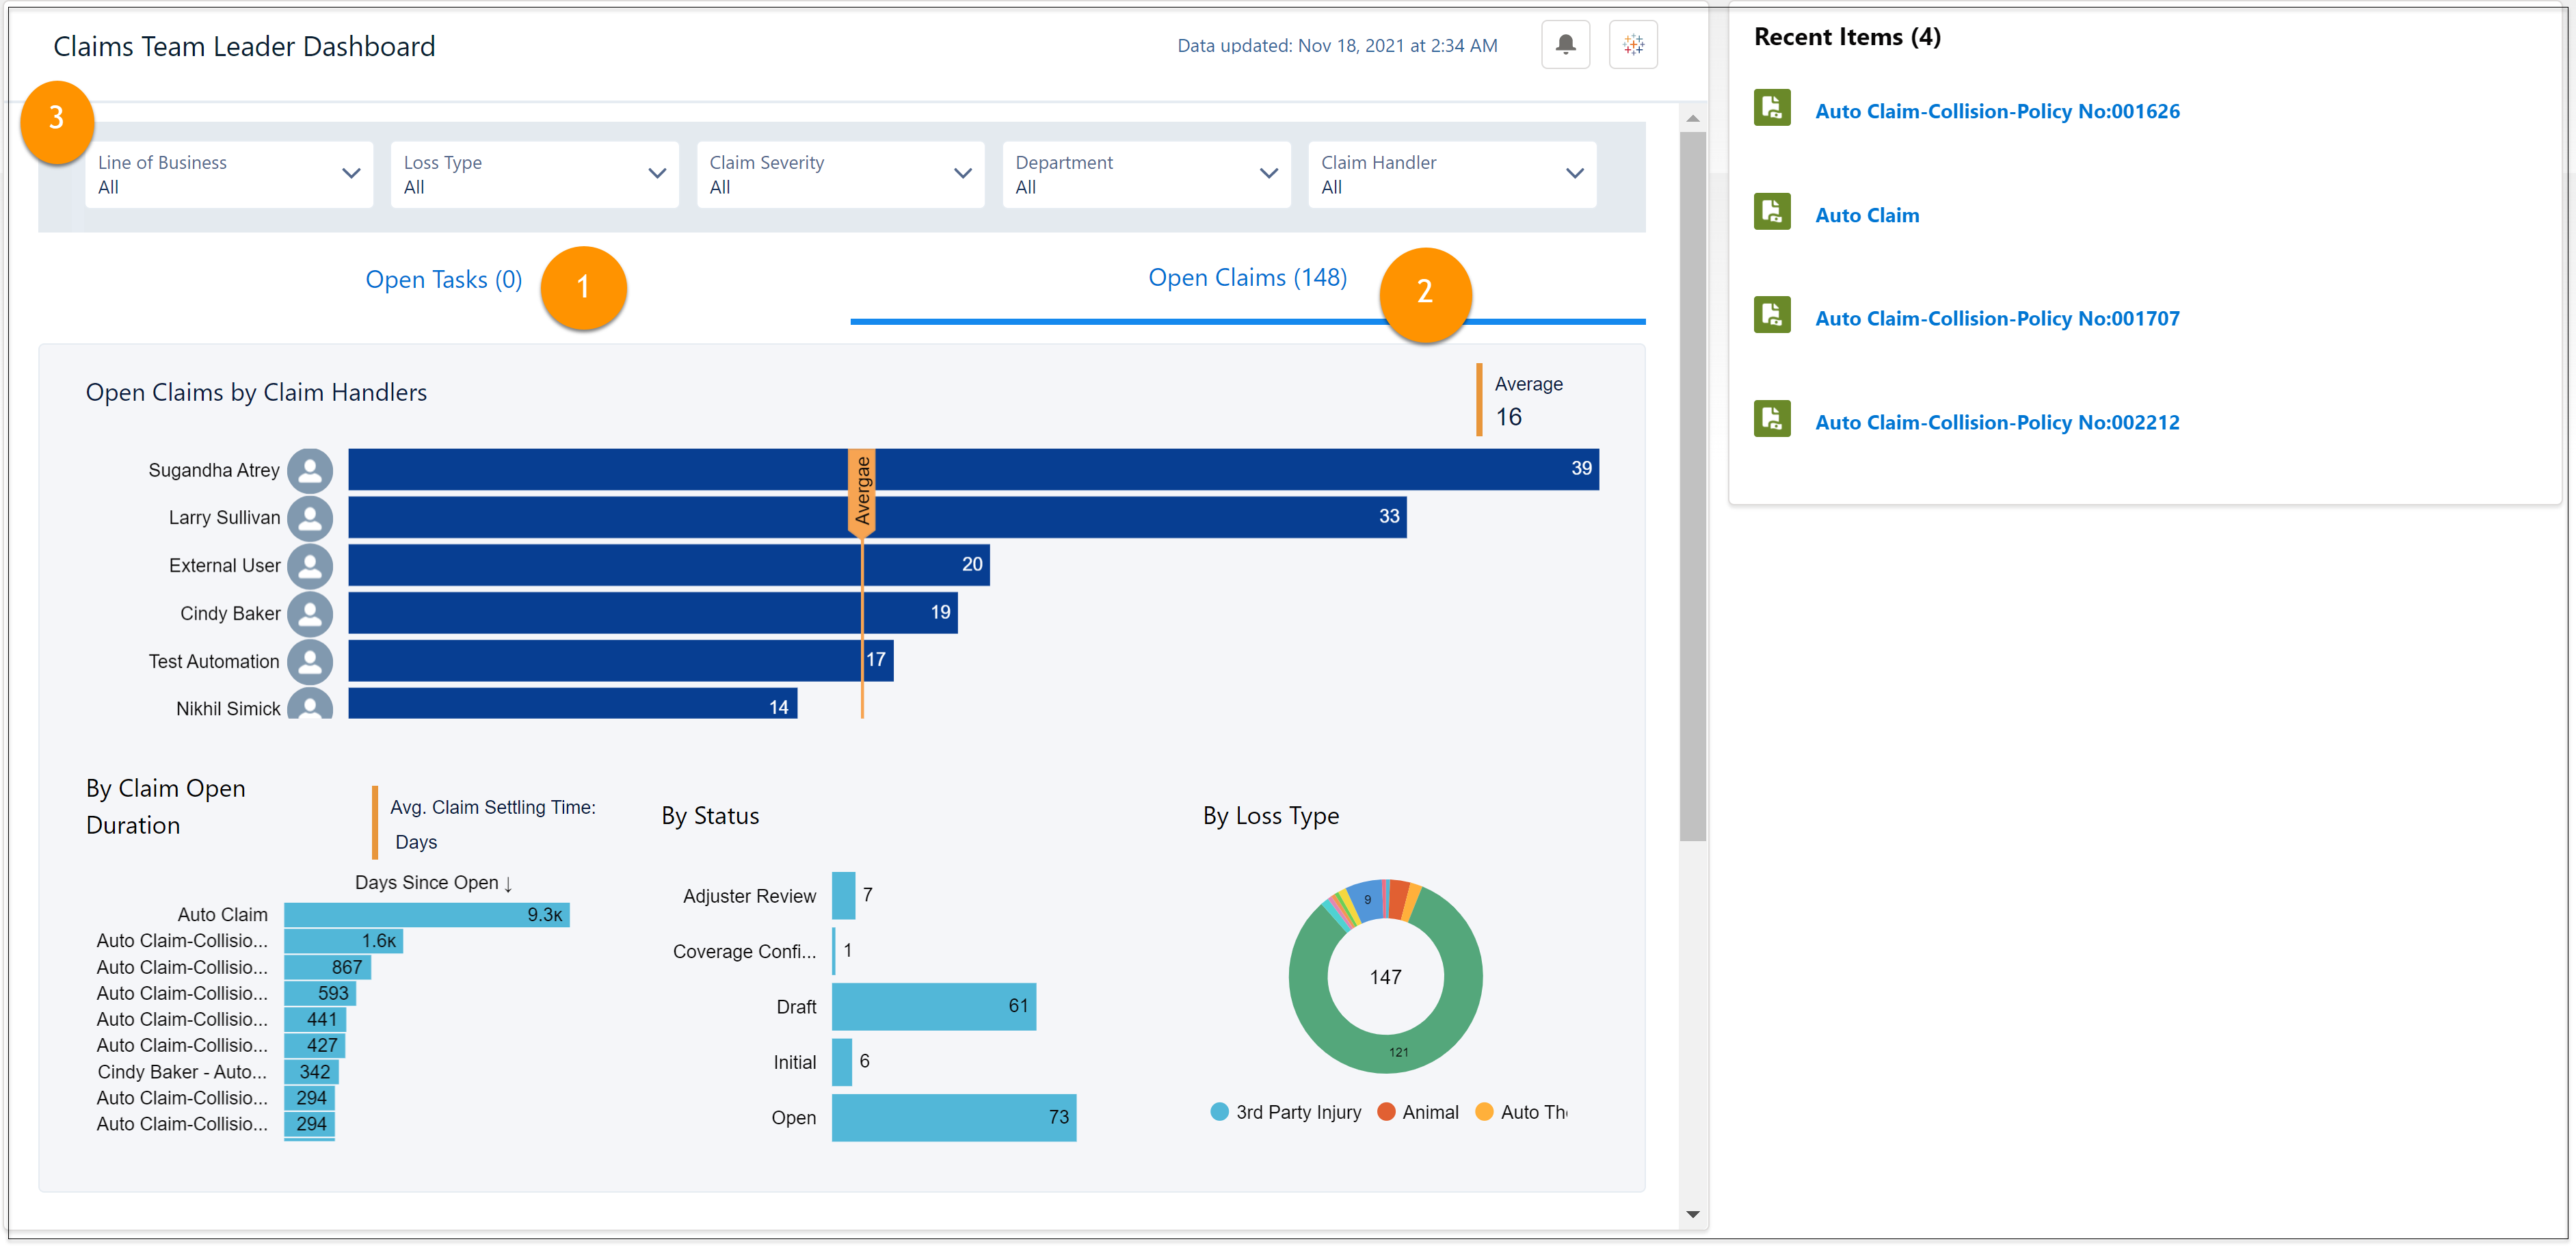Click Larry Sullivan's avatar icon

pos(310,518)
